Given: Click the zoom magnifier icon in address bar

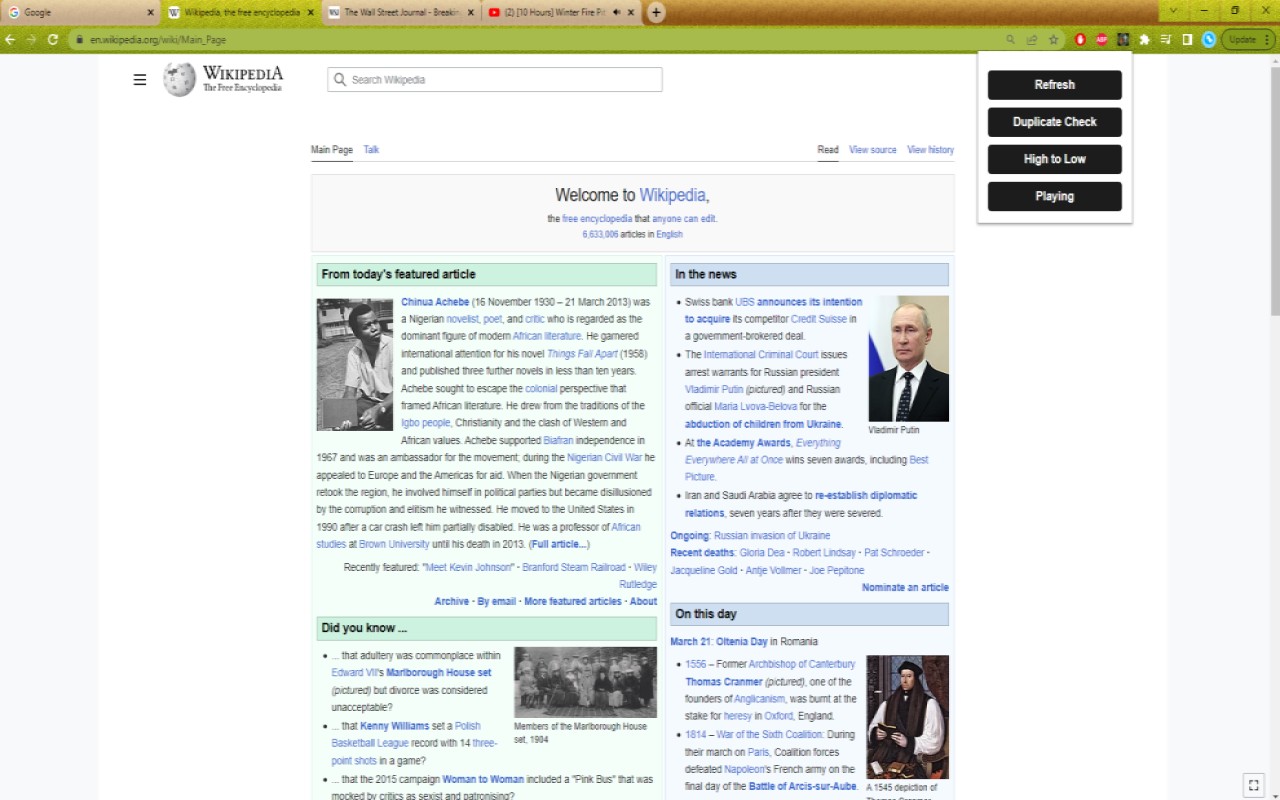Looking at the screenshot, I should [1010, 40].
